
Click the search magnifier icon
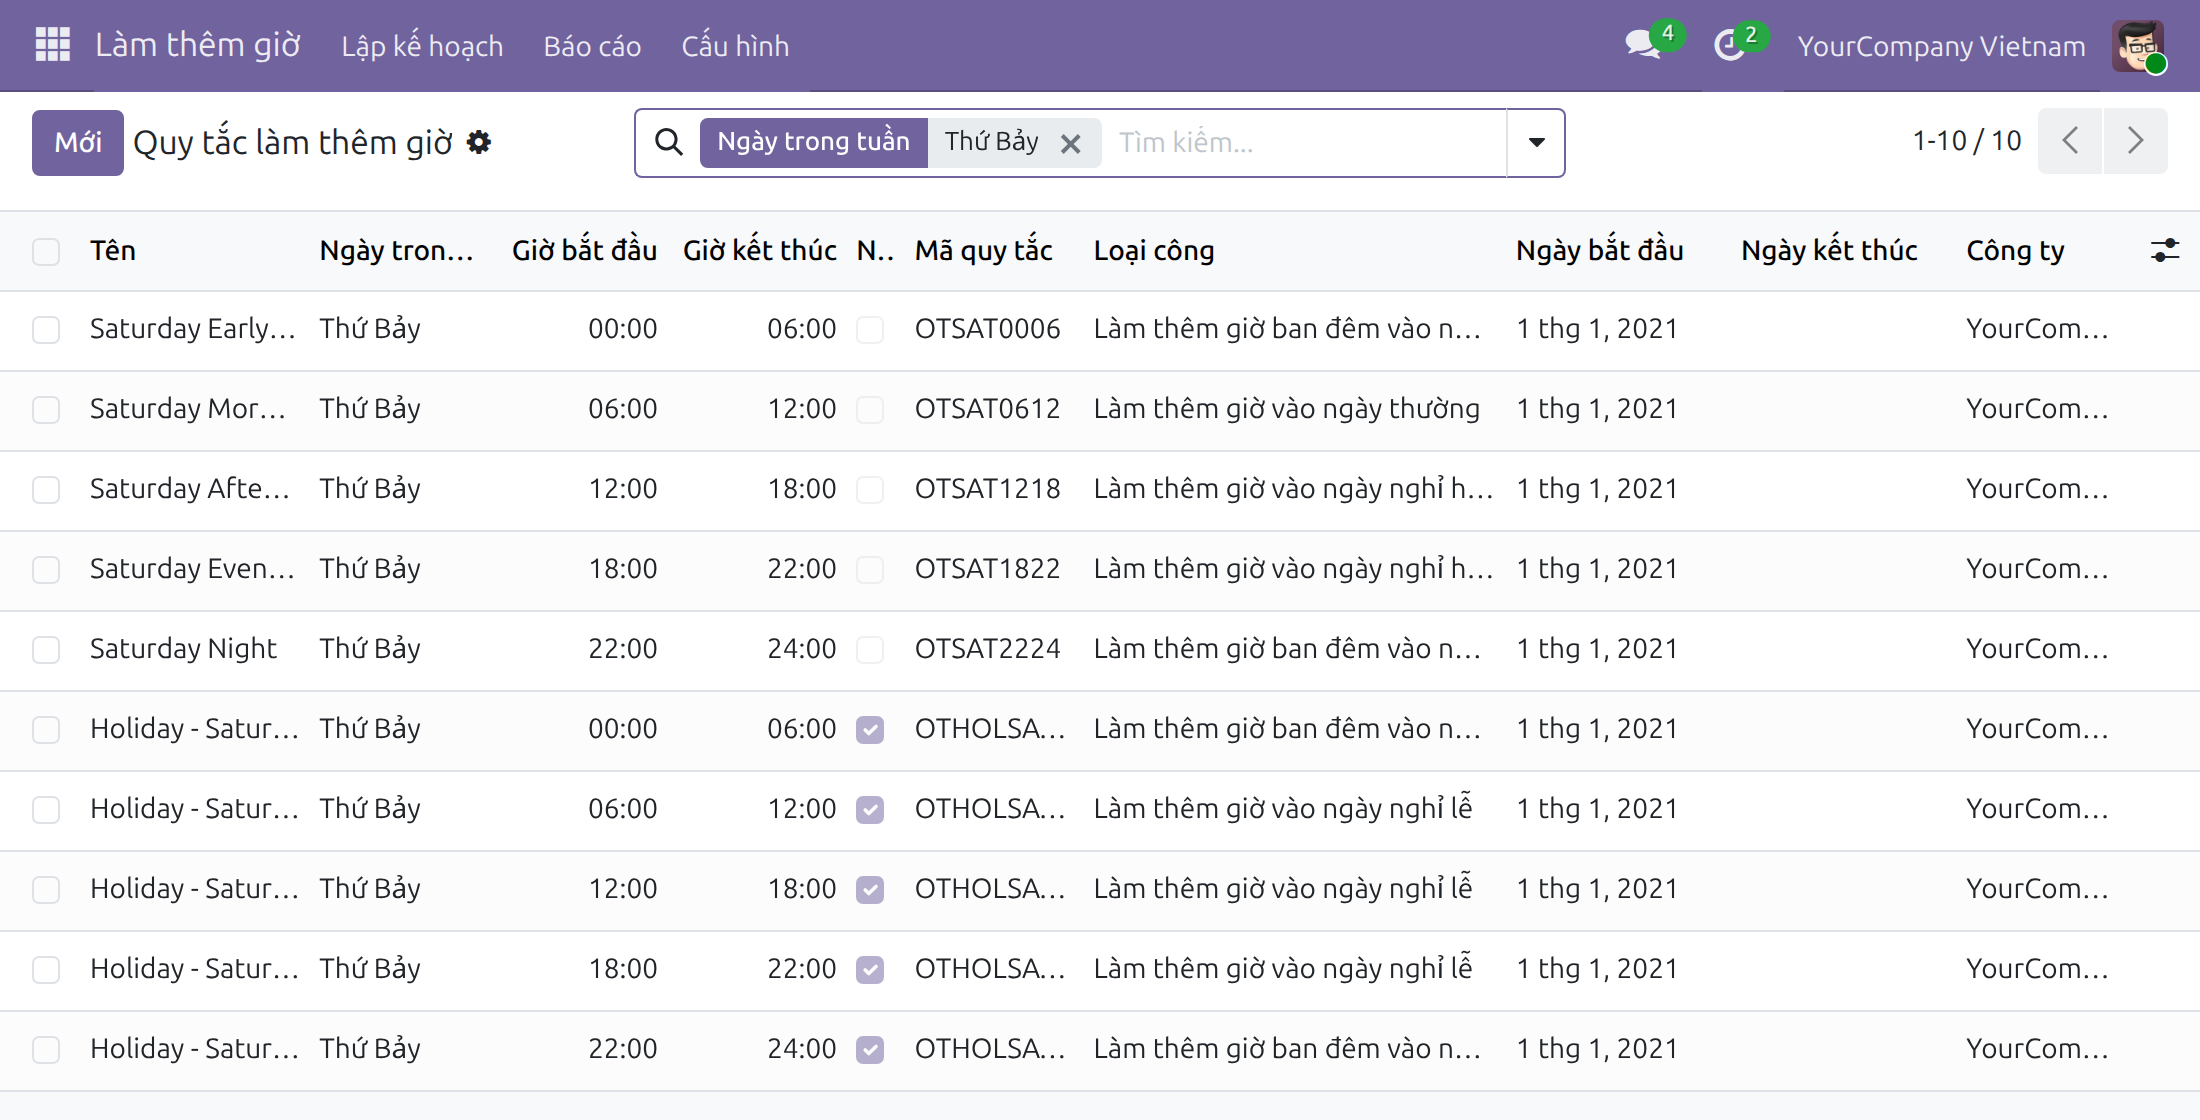coord(669,142)
